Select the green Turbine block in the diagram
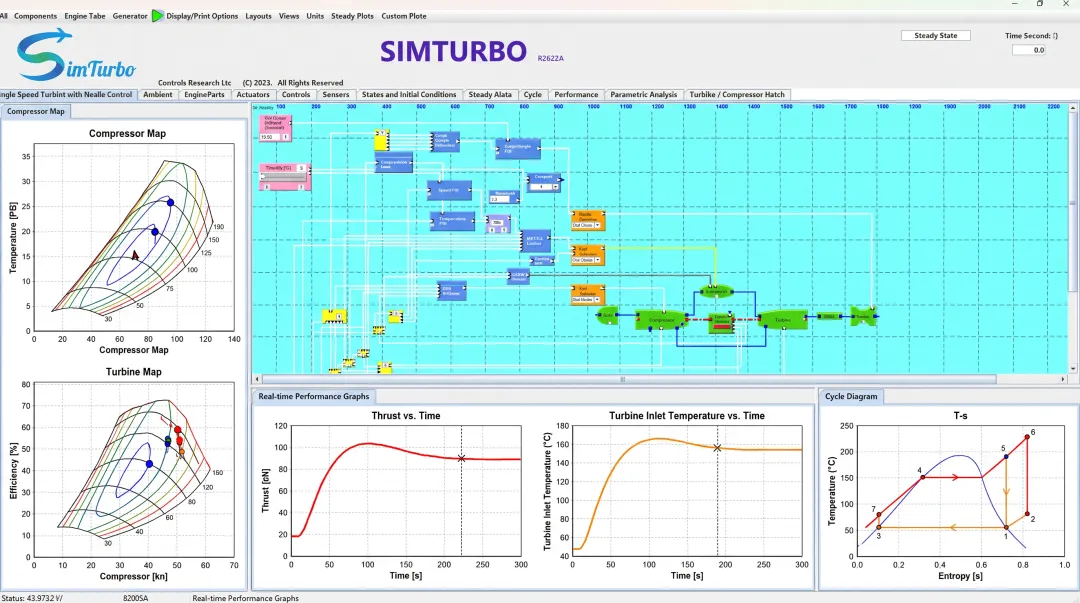 coord(782,319)
